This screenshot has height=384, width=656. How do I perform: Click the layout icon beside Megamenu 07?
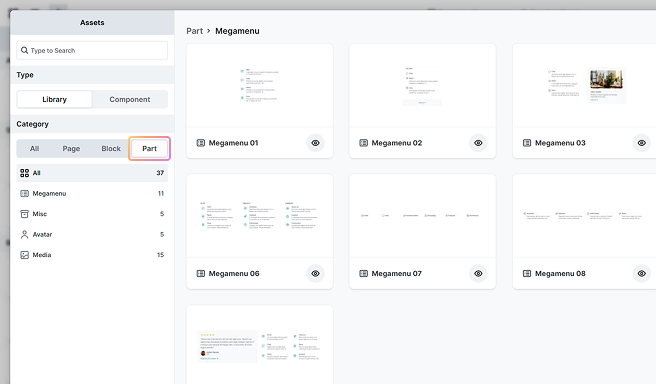[364, 274]
